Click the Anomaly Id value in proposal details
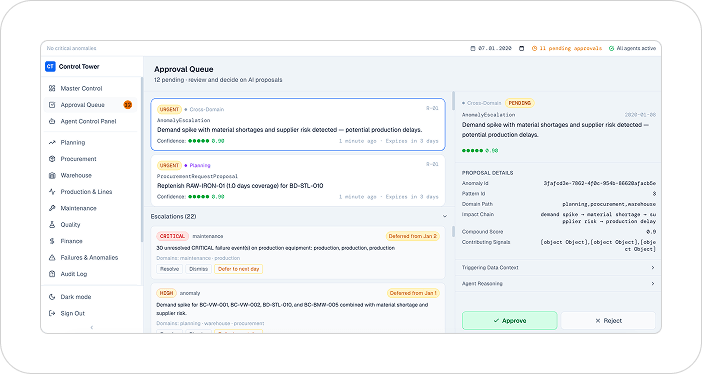702x374 pixels. click(x=600, y=183)
